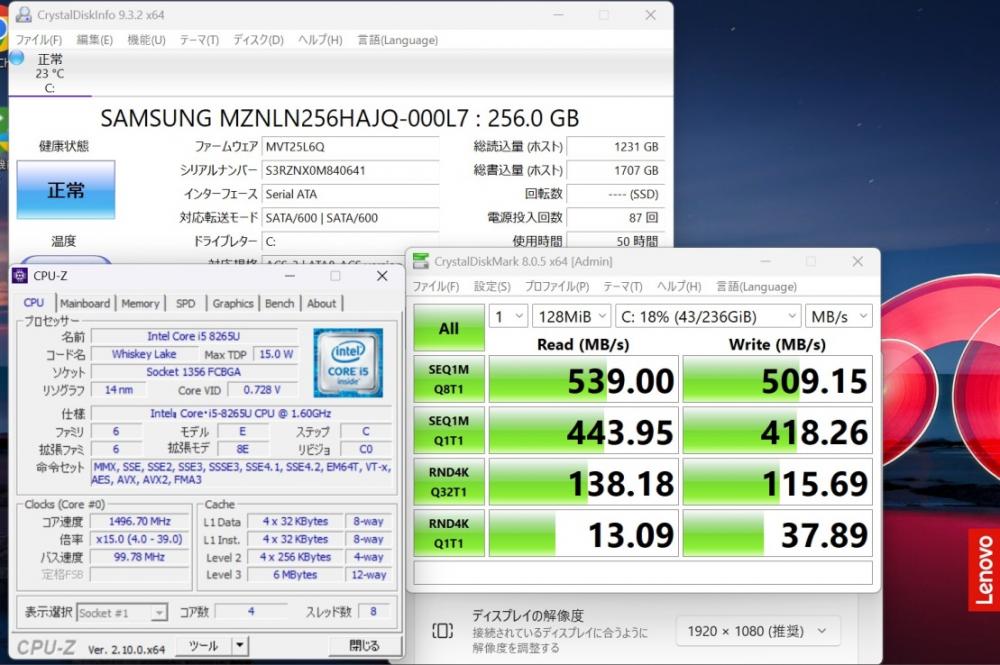1000x665 pixels.
Task: Click the interface field showing Serial ATA
Action: tap(351, 194)
